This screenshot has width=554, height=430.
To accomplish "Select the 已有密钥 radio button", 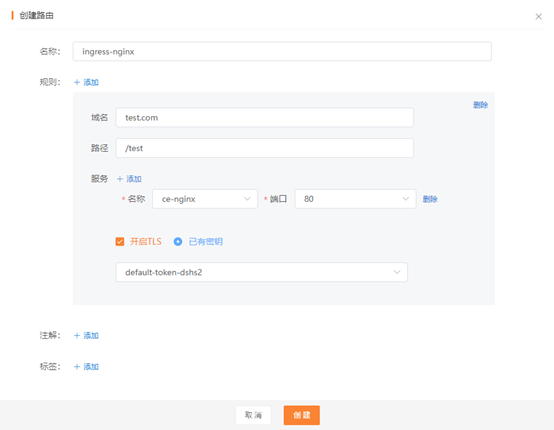I will (178, 242).
